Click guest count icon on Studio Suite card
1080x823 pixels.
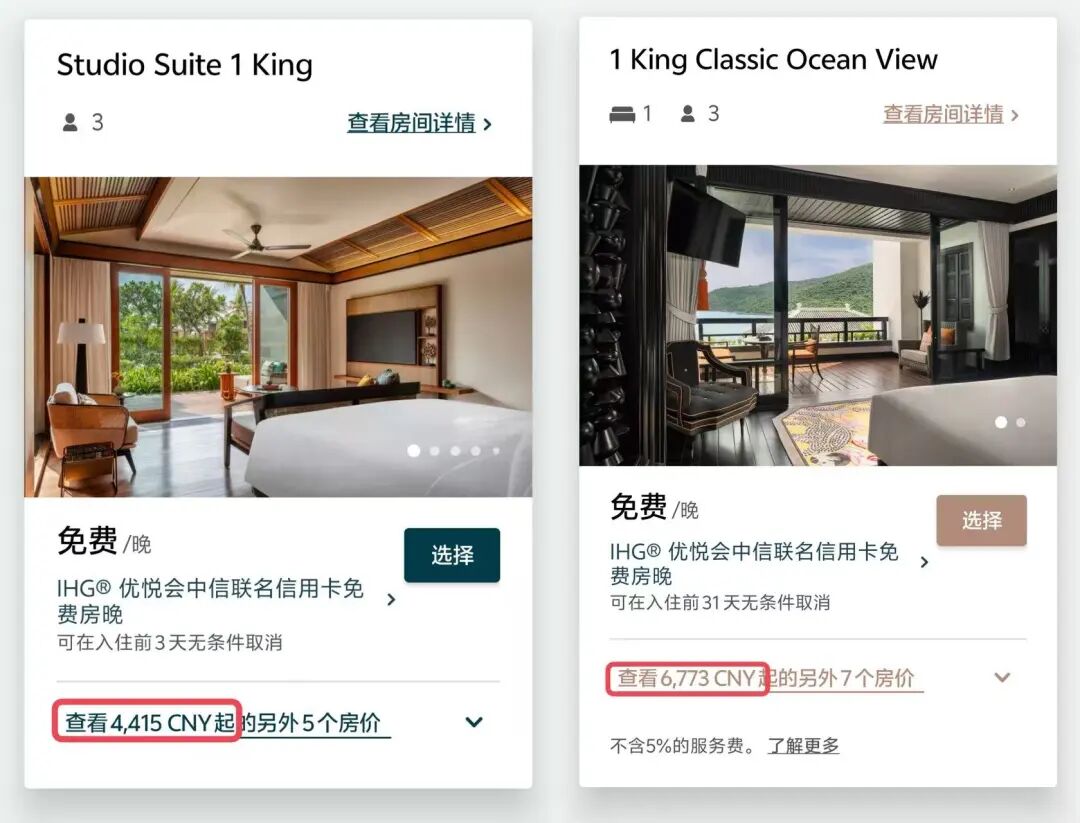point(70,123)
